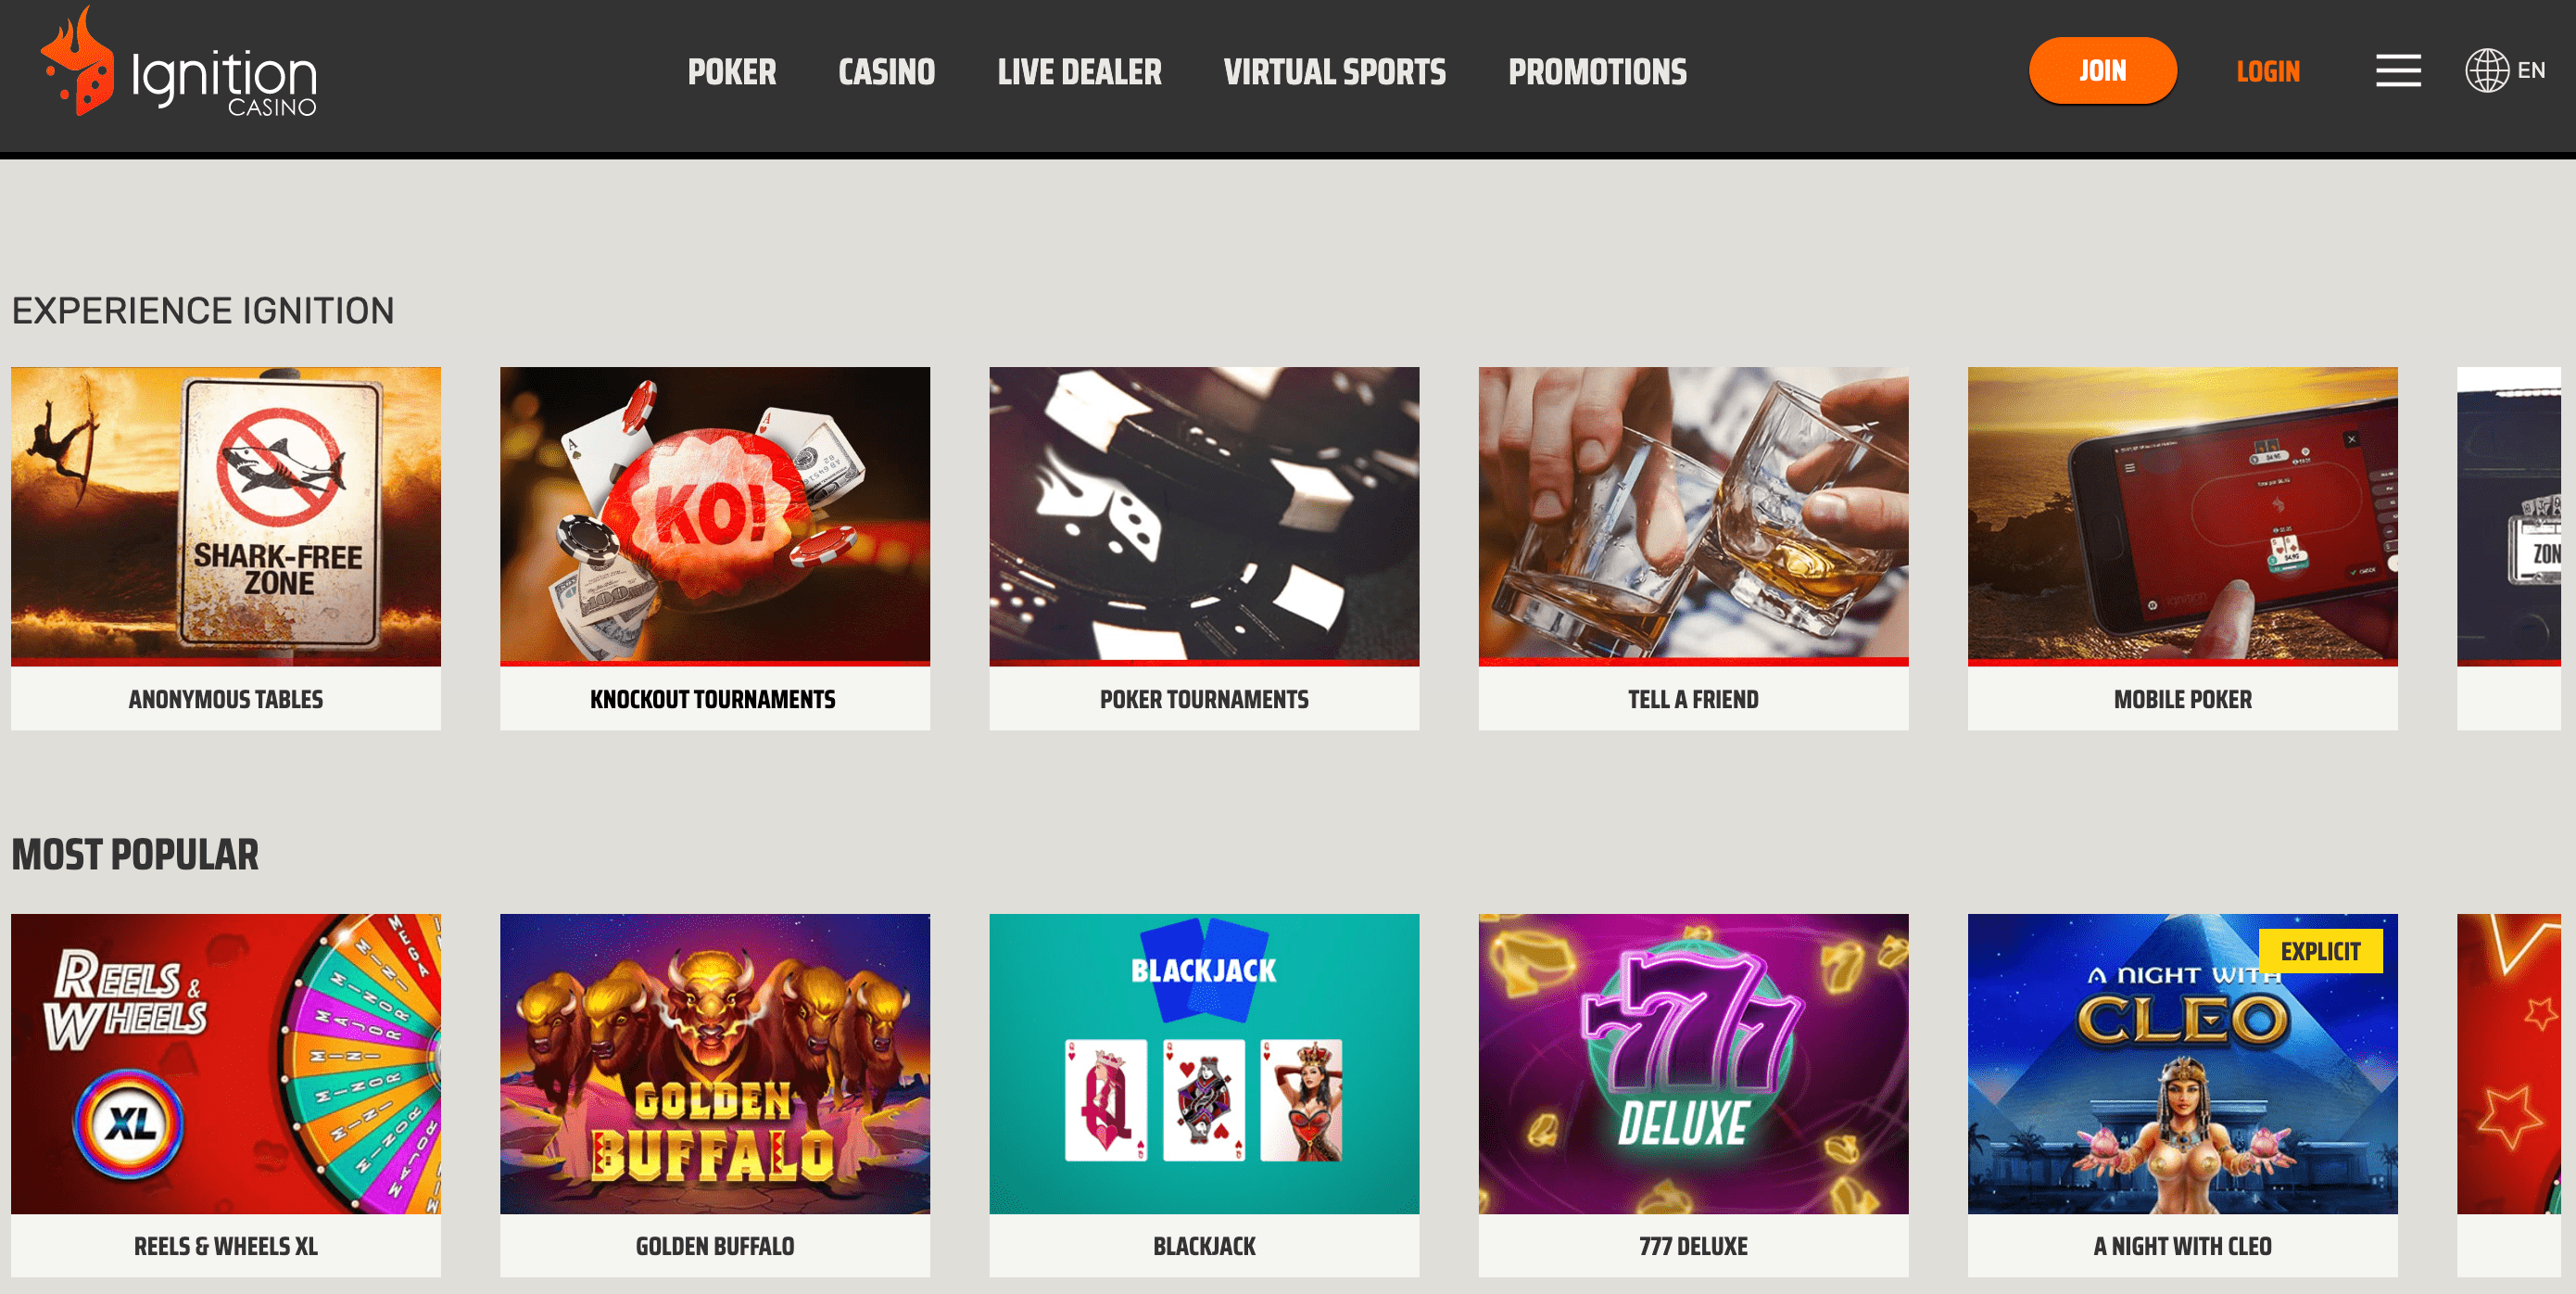The height and width of the screenshot is (1294, 2576).
Task: Click the globe language icon
Action: (x=2486, y=71)
